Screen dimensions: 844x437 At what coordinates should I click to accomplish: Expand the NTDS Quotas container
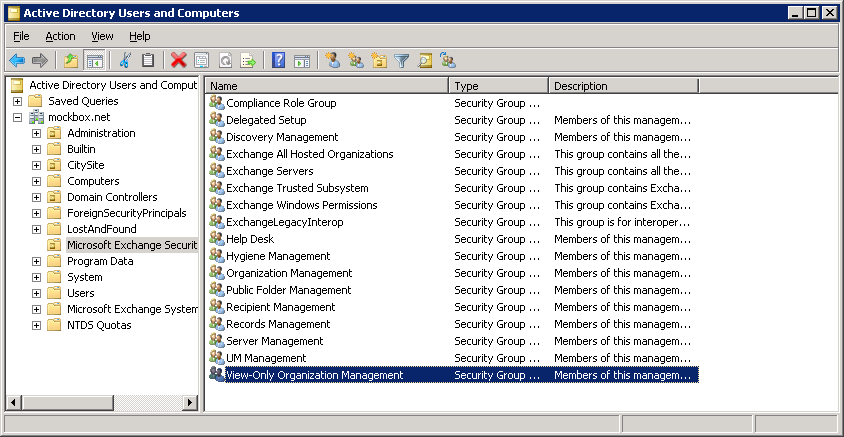pyautogui.click(x=36, y=325)
